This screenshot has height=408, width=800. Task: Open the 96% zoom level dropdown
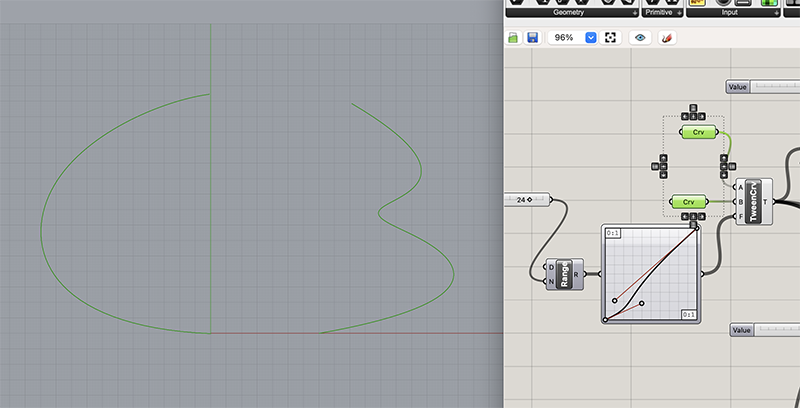click(590, 37)
